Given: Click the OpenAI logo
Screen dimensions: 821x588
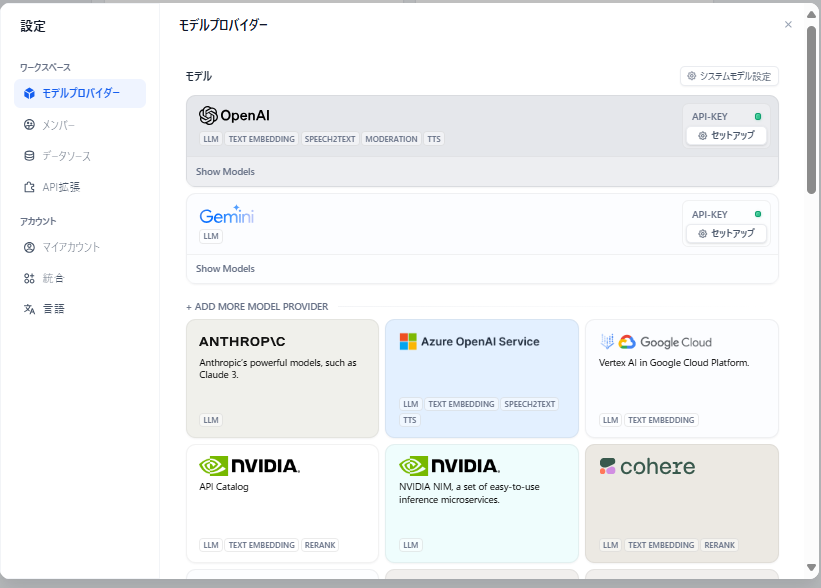Looking at the screenshot, I should pos(234,115).
